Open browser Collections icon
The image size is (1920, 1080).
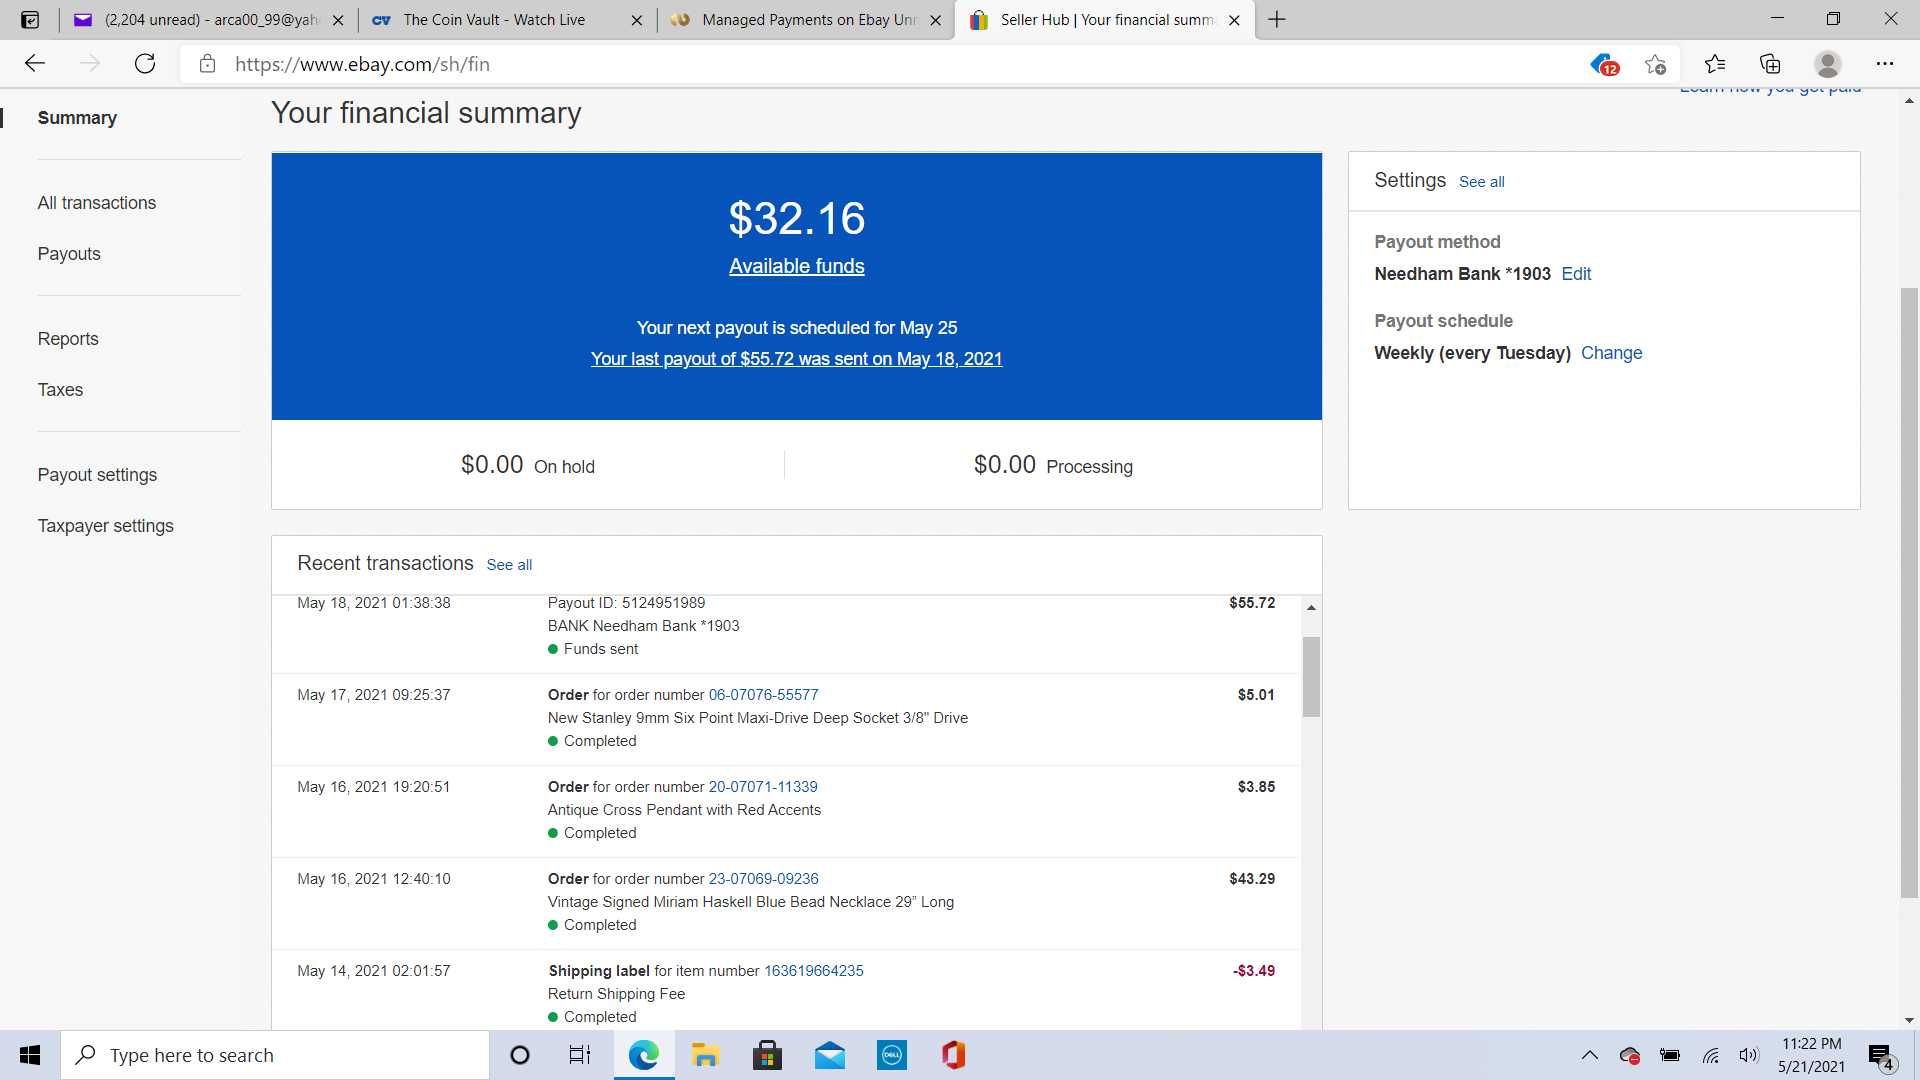1770,64
